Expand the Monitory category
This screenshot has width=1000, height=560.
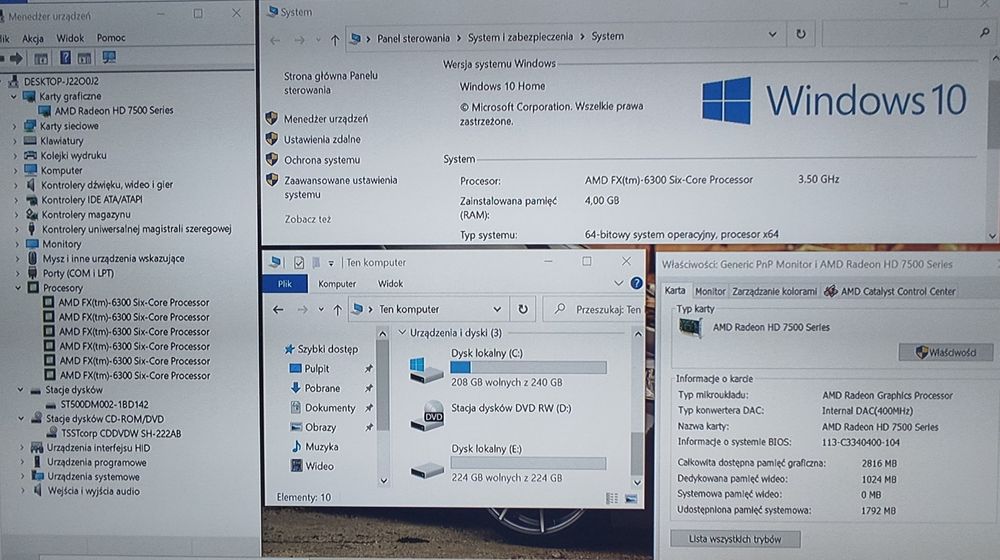[x=16, y=244]
